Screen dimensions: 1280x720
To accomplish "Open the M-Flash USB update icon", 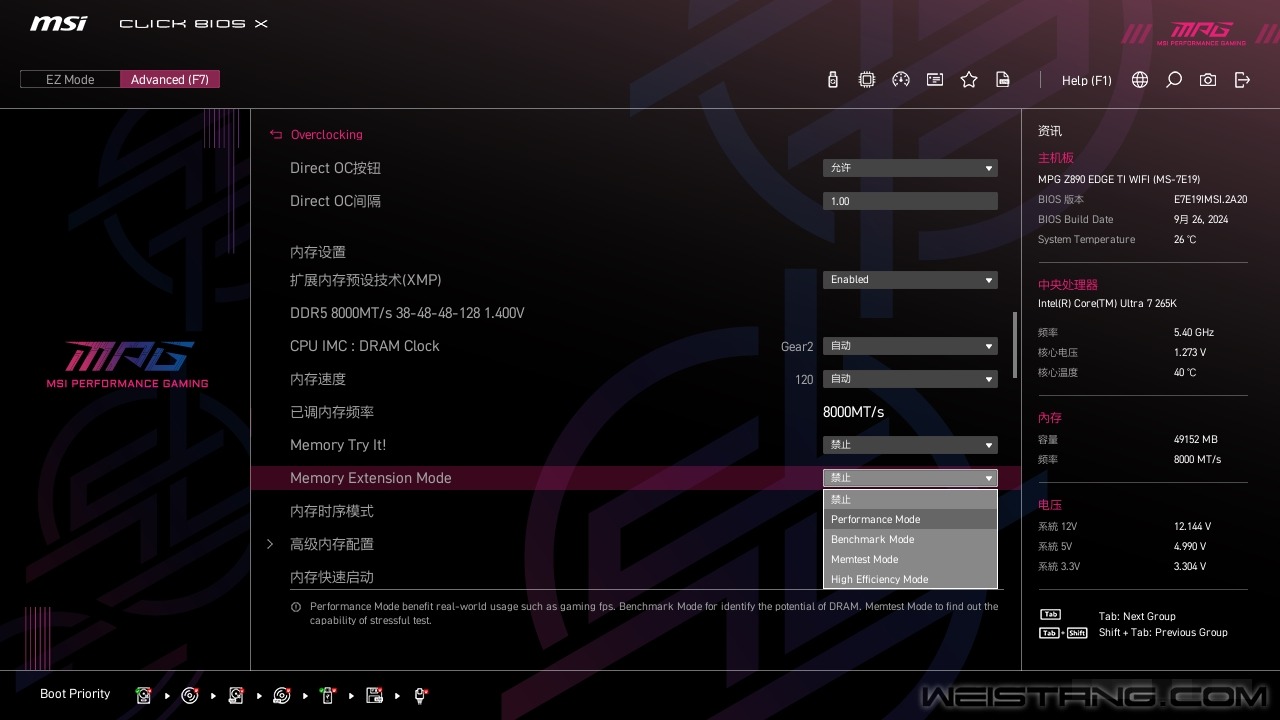I will (833, 80).
